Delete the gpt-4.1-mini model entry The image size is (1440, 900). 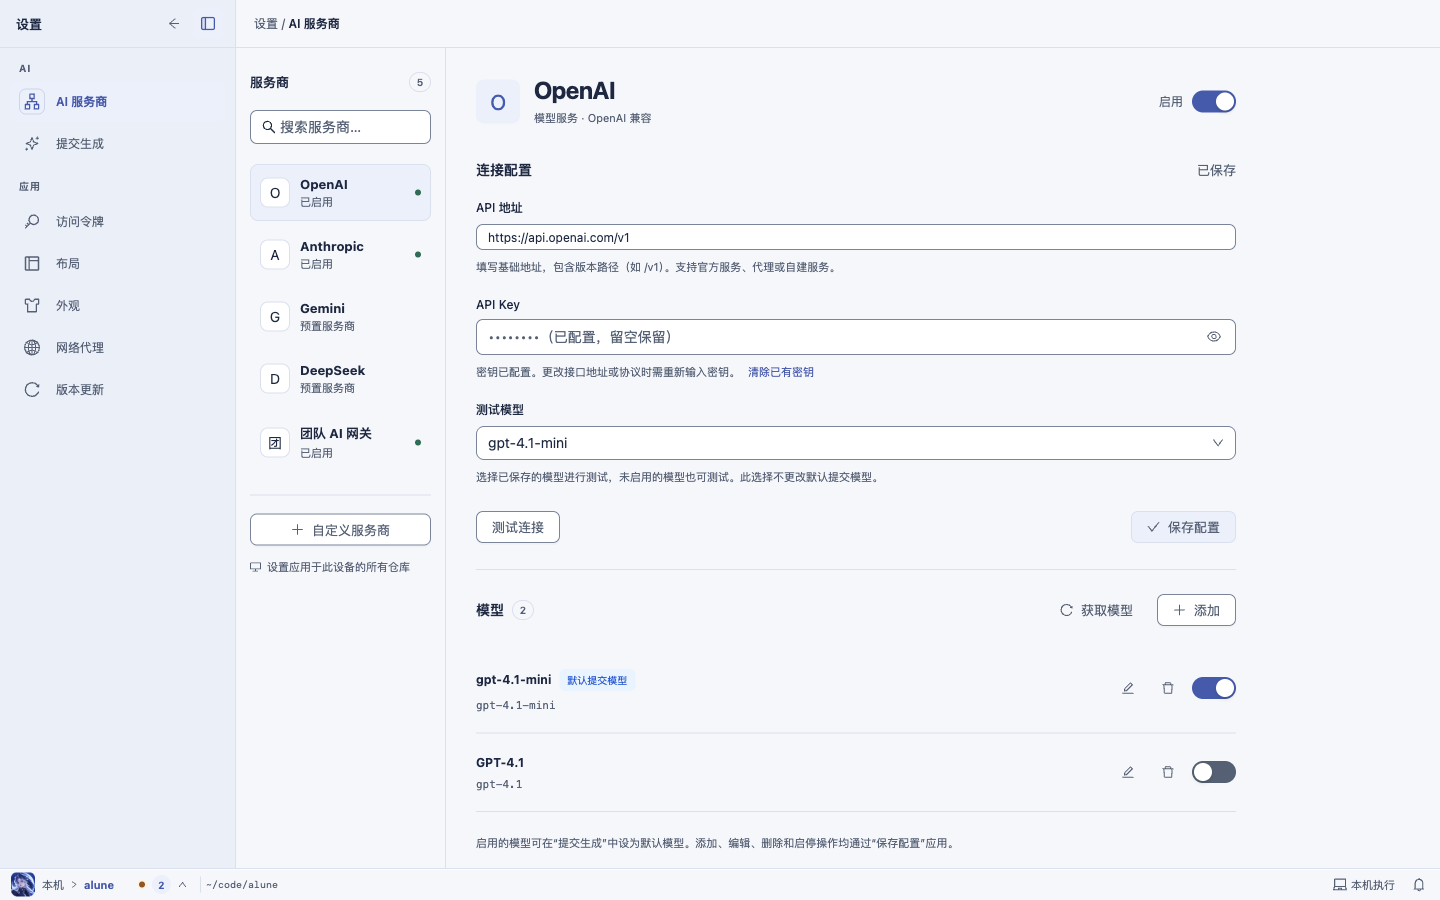point(1168,688)
